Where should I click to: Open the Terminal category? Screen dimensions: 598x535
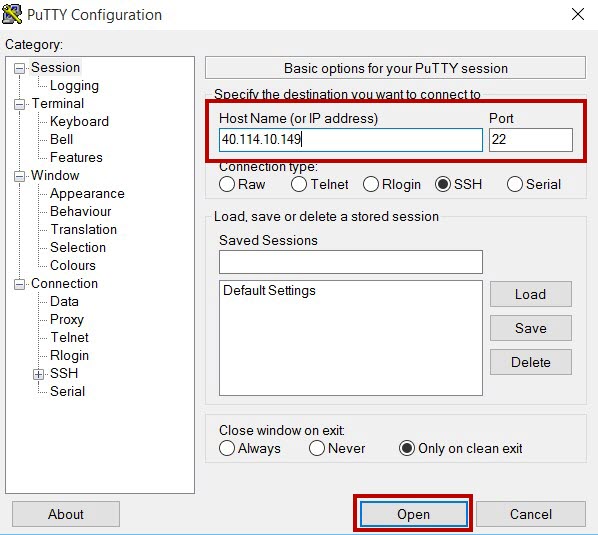(x=58, y=103)
